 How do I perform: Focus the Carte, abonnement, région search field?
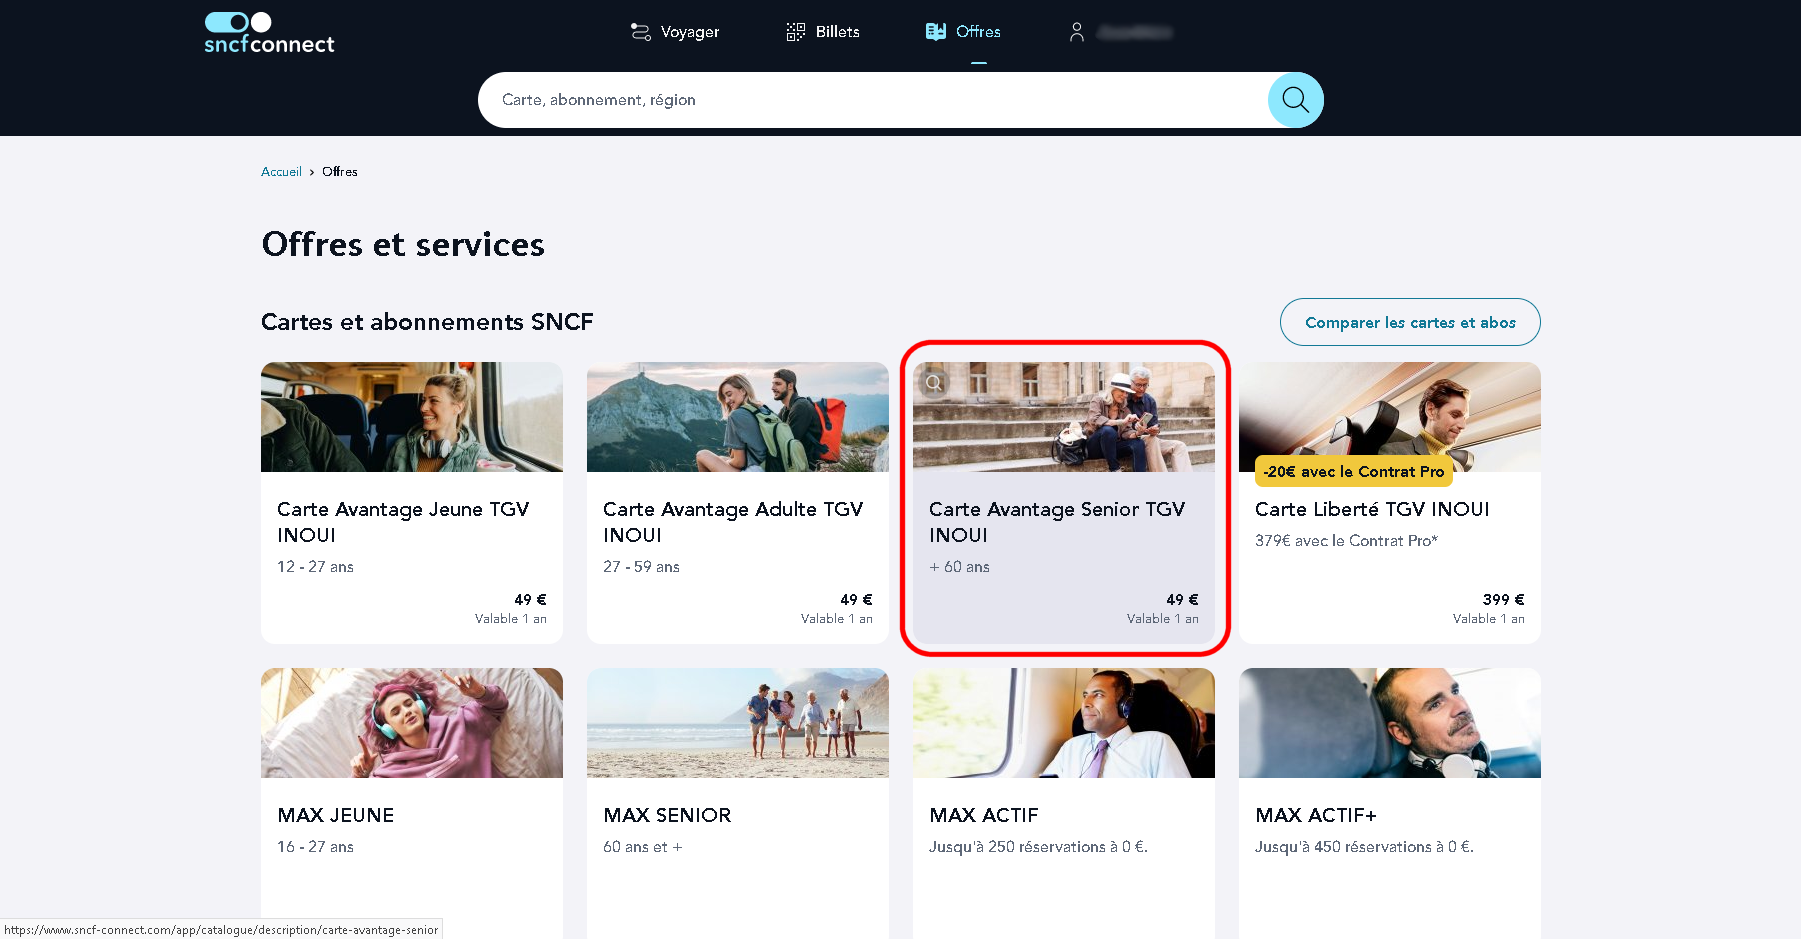873,100
